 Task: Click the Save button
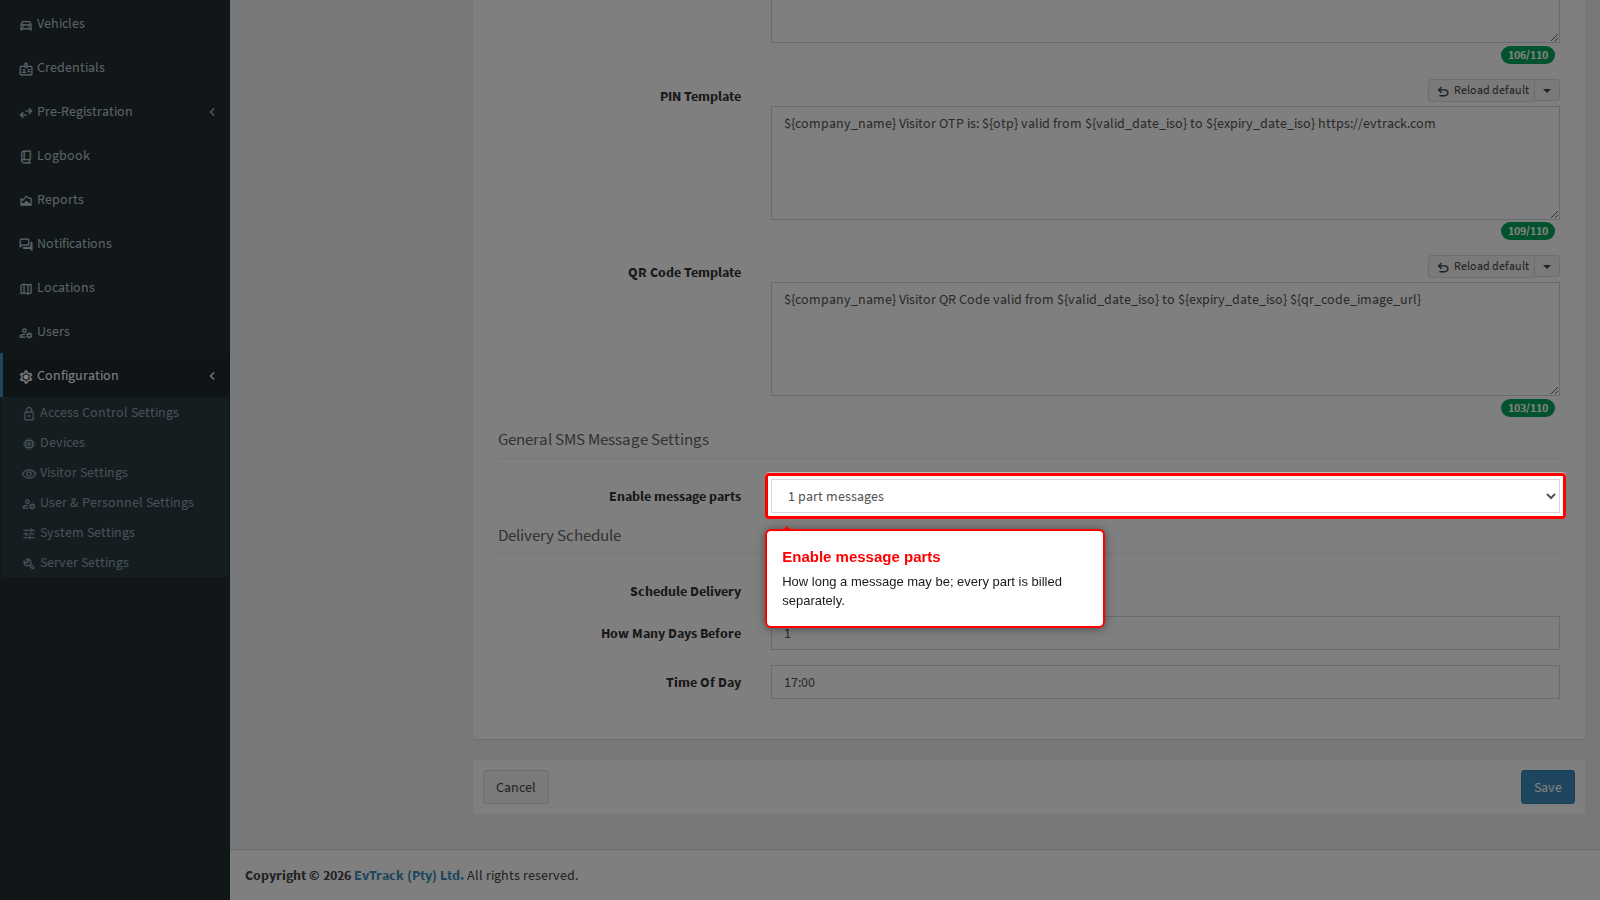[1548, 787]
